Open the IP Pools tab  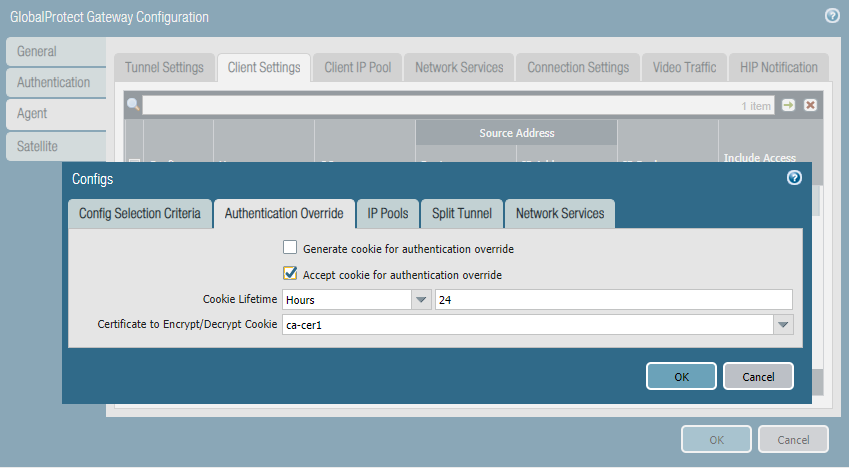tap(387, 213)
